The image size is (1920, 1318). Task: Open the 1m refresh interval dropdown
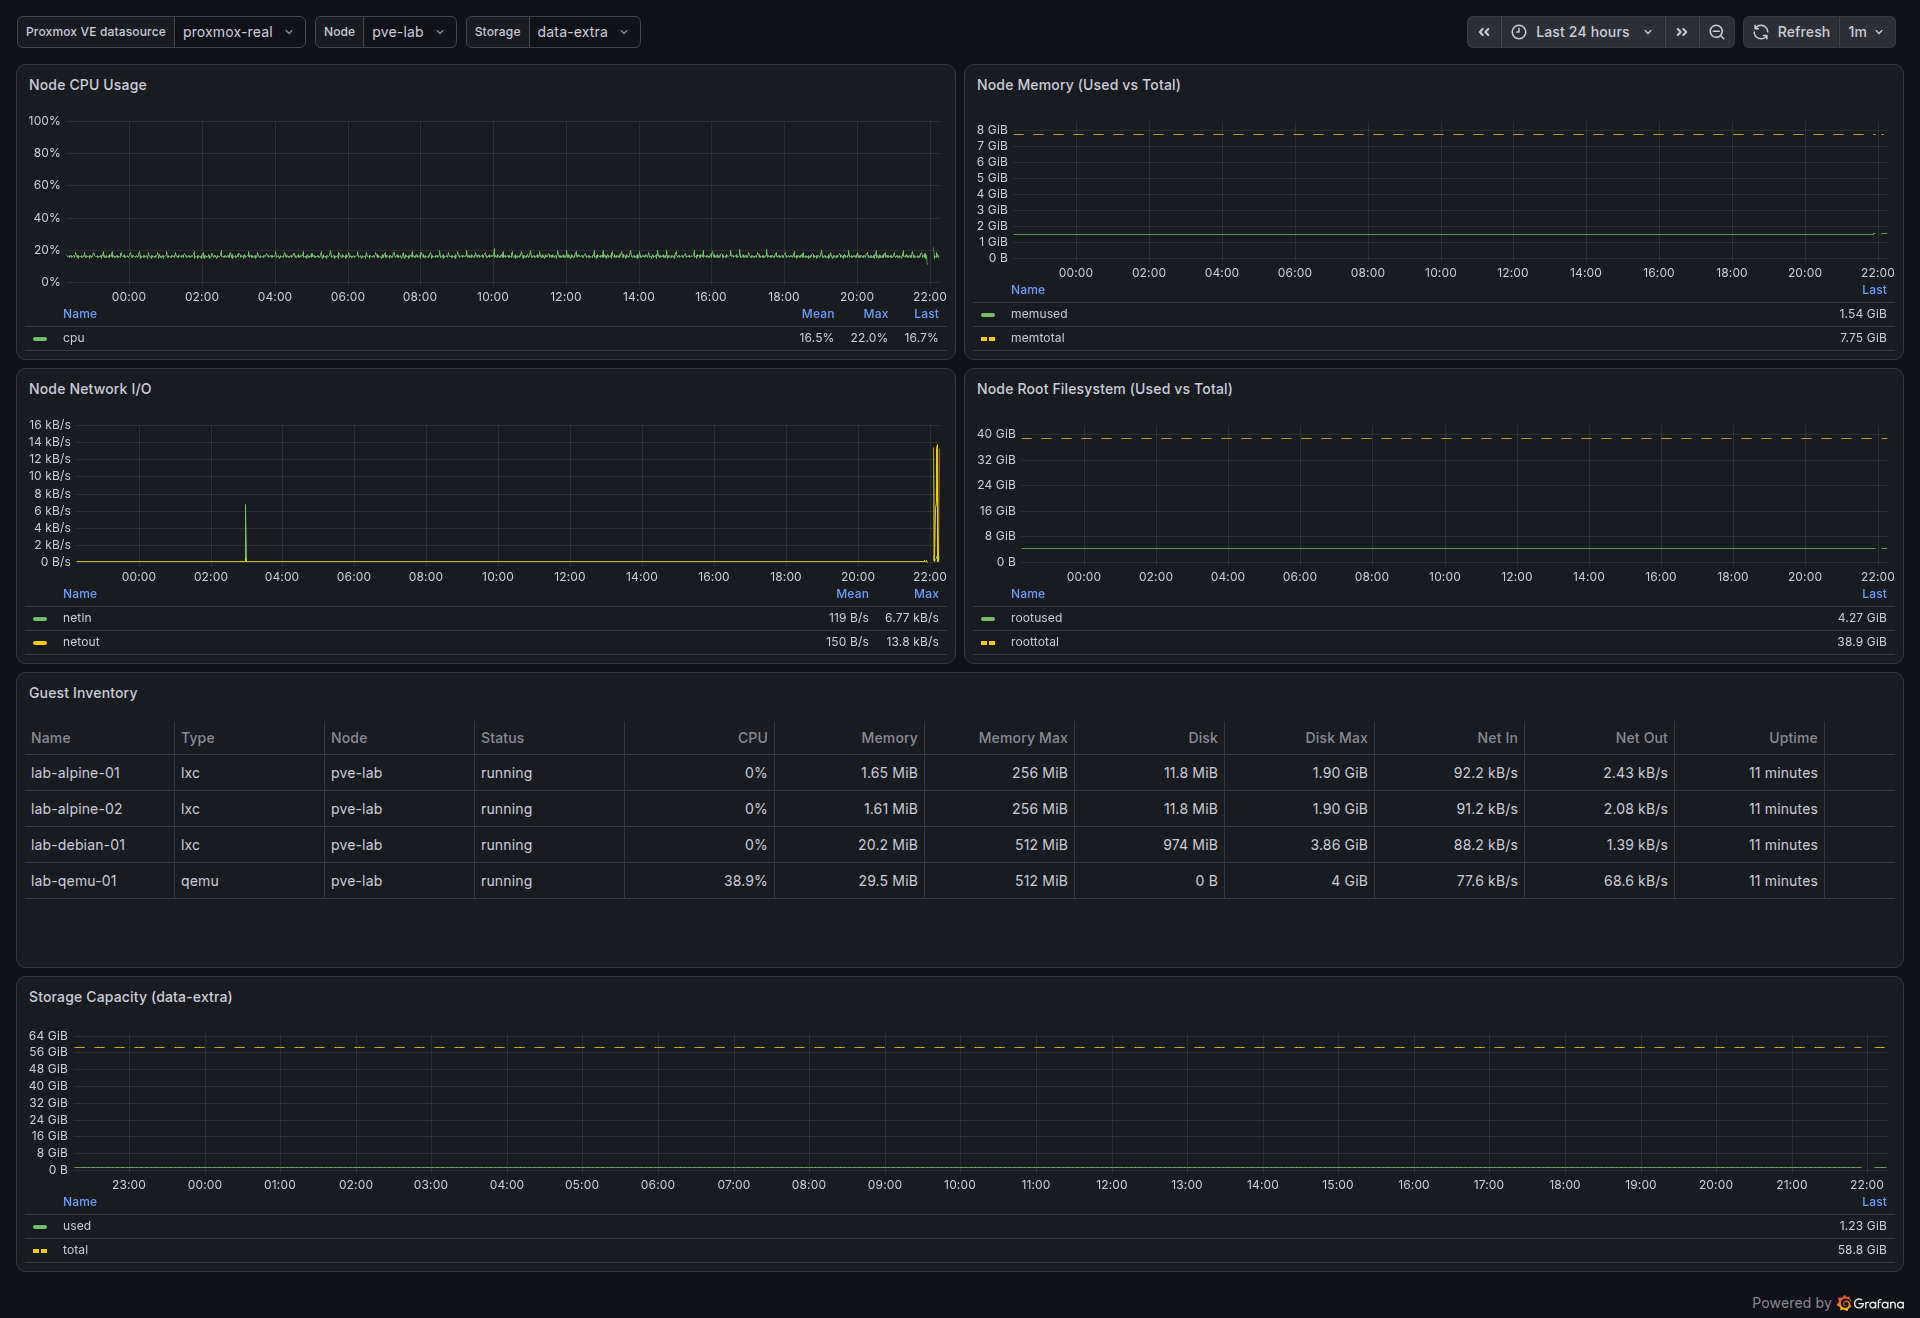click(x=1867, y=32)
